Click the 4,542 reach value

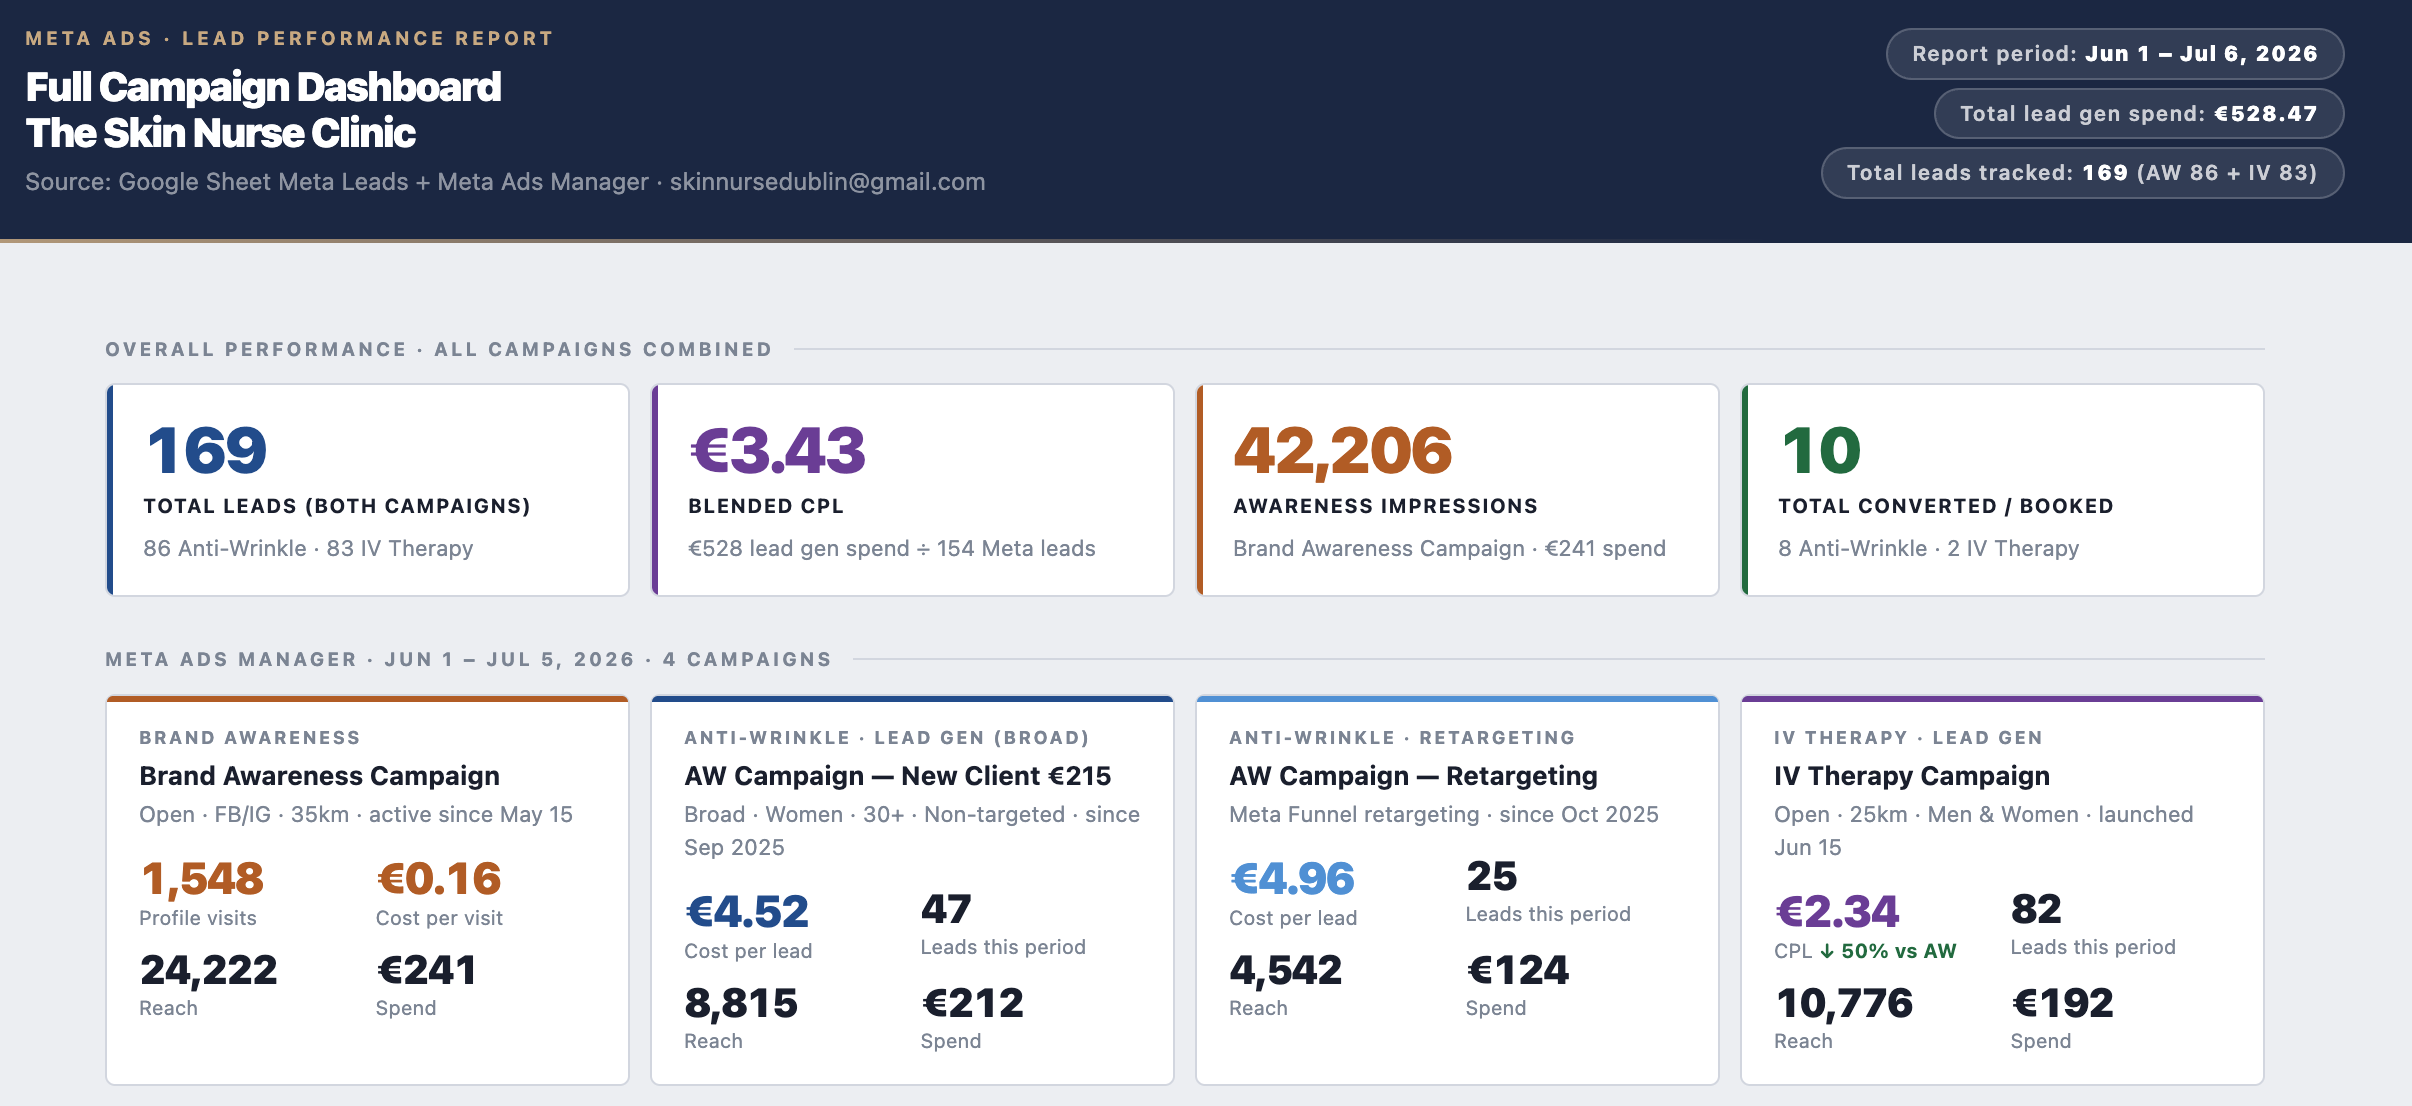[x=1285, y=970]
